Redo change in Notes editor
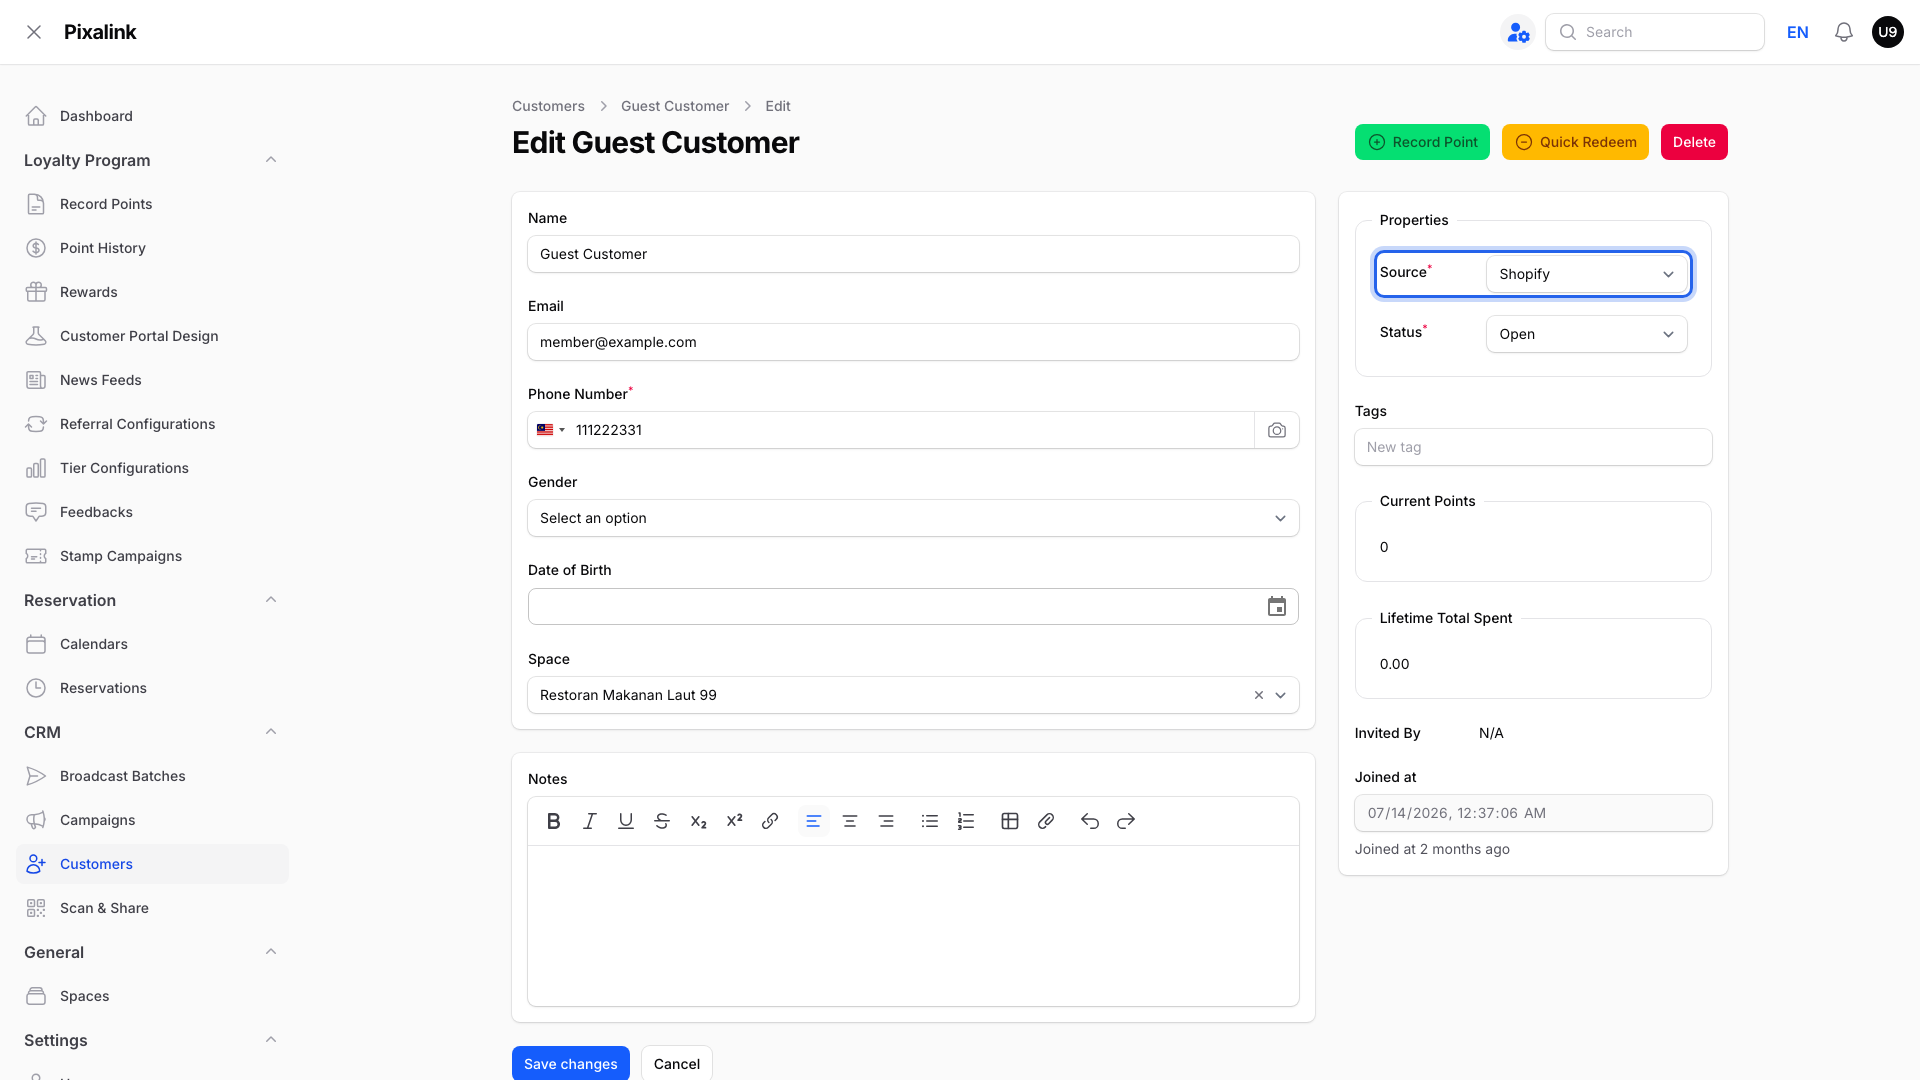The image size is (1920, 1080). pos(1126,821)
